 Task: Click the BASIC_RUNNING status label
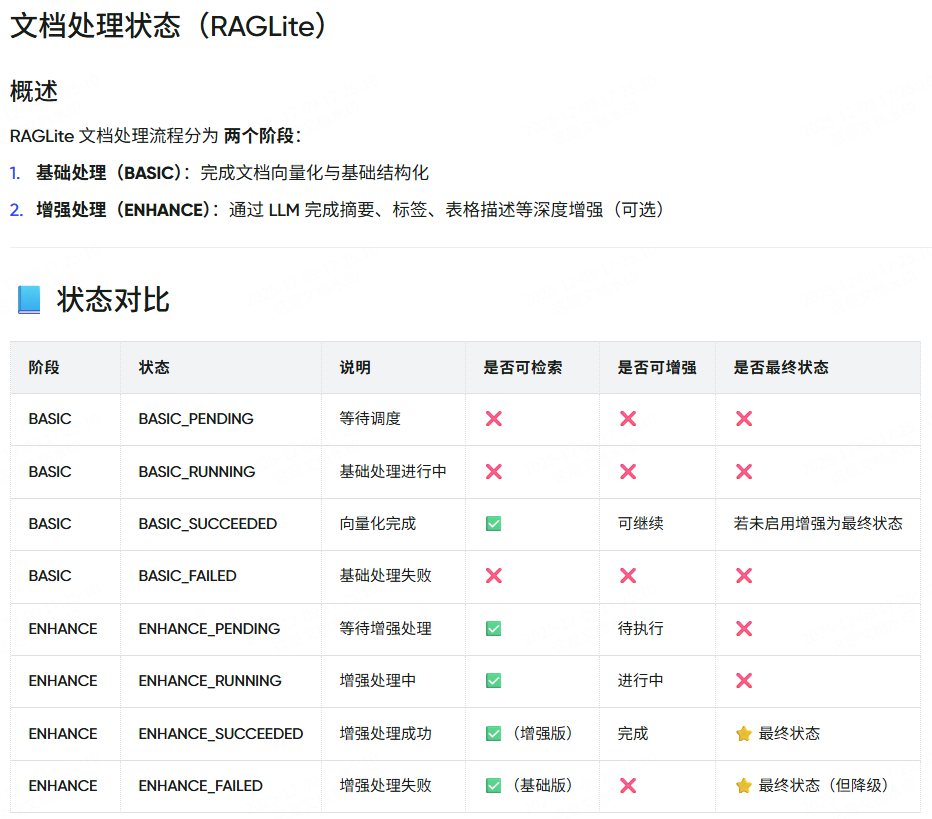click(196, 471)
